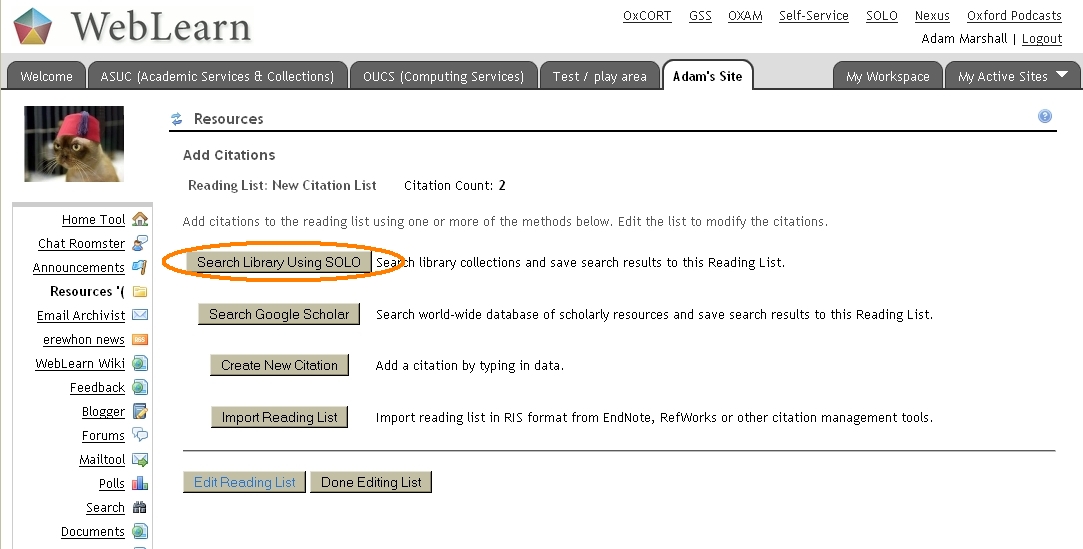Click the Search Google Scholar button

pos(279,314)
